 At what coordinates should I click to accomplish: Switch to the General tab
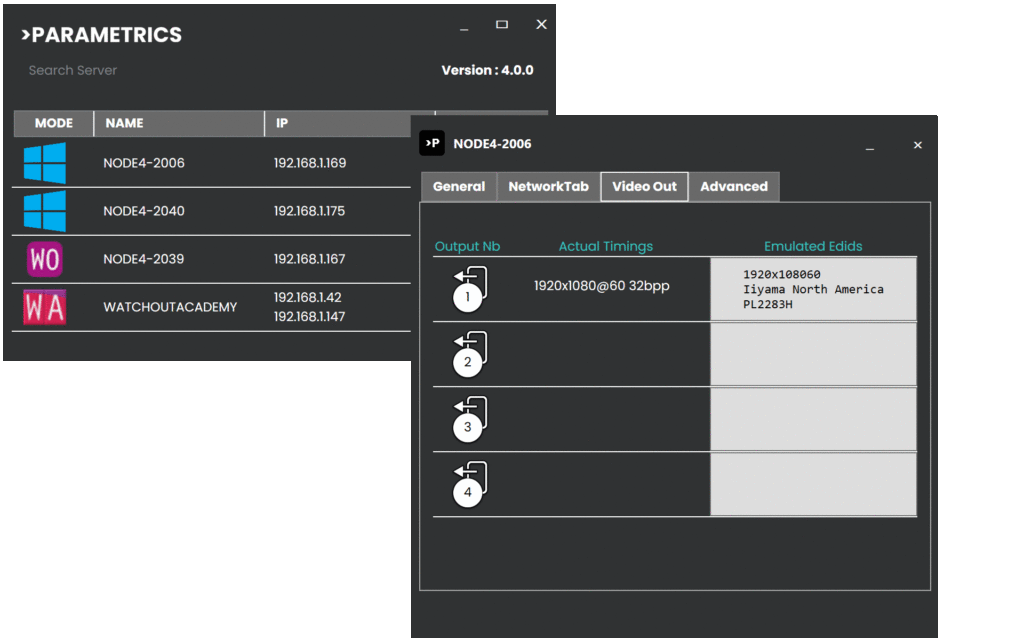tap(459, 187)
